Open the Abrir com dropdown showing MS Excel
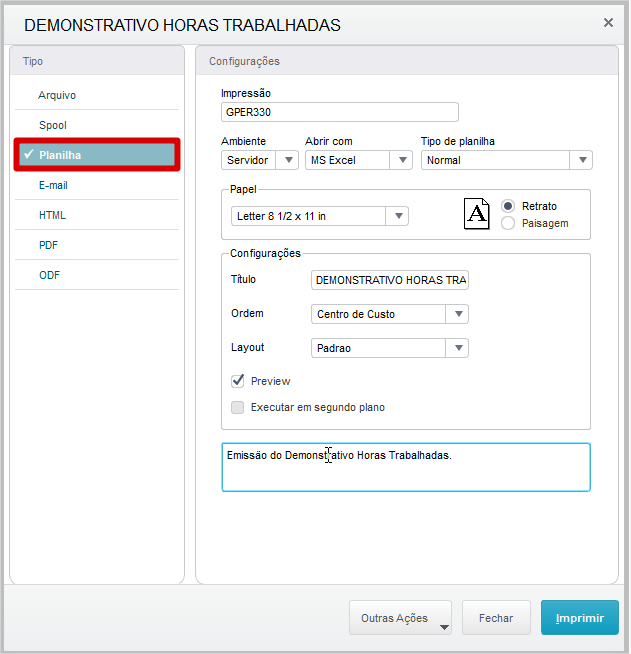The image size is (631, 654). pos(359,160)
